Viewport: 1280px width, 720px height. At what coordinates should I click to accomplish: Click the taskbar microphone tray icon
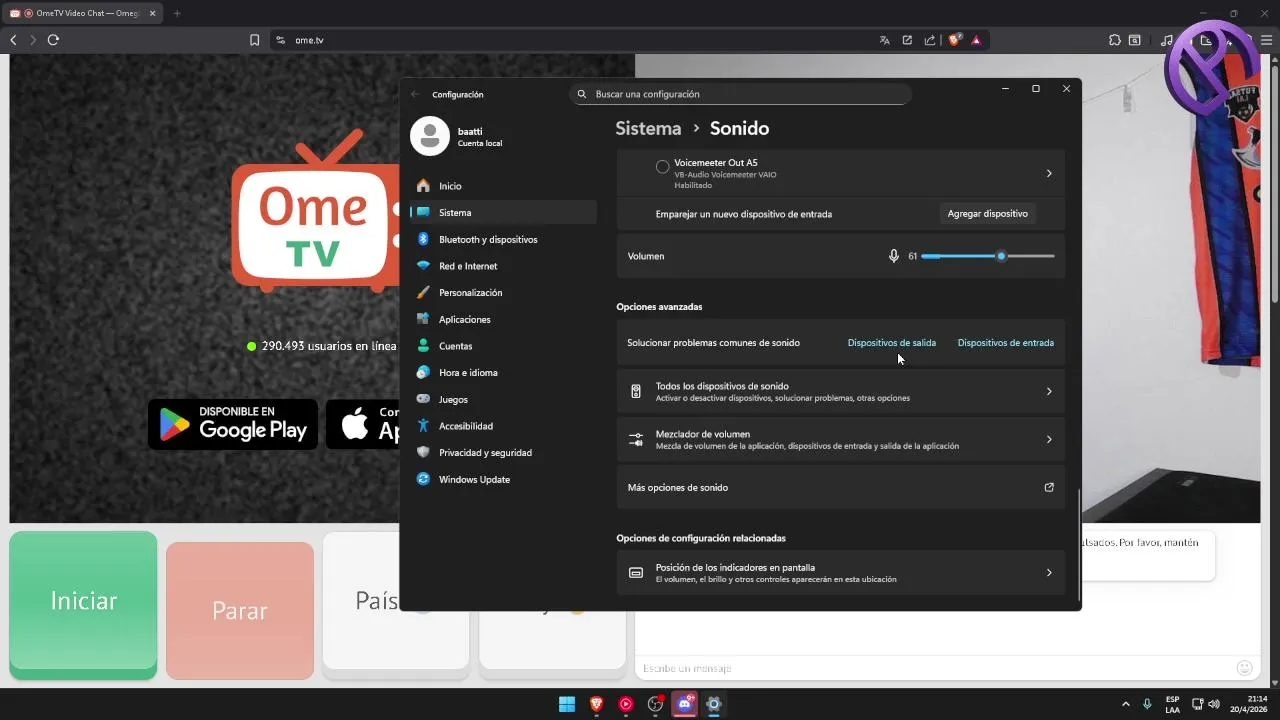[x=1147, y=704]
